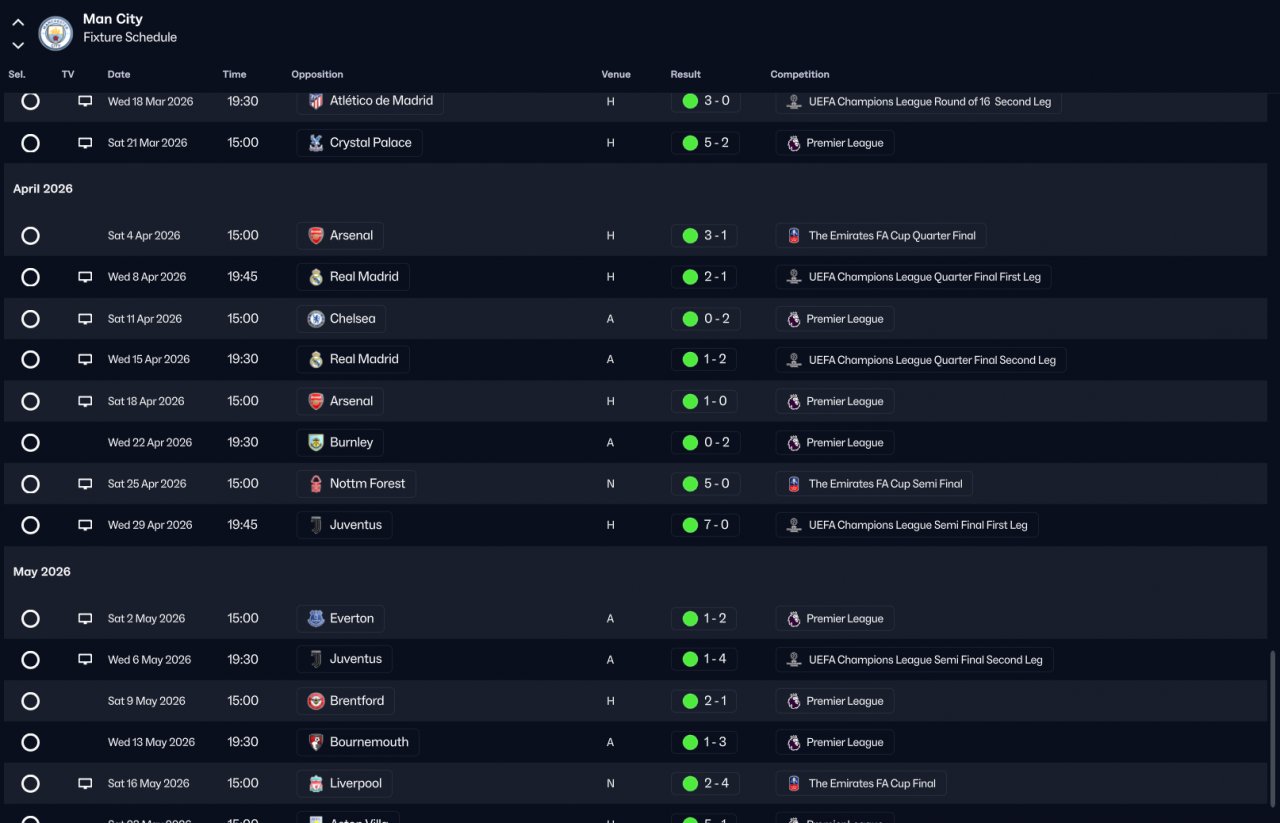Viewport: 1280px width, 823px height.
Task: Sort by the Venue column header
Action: coord(616,74)
